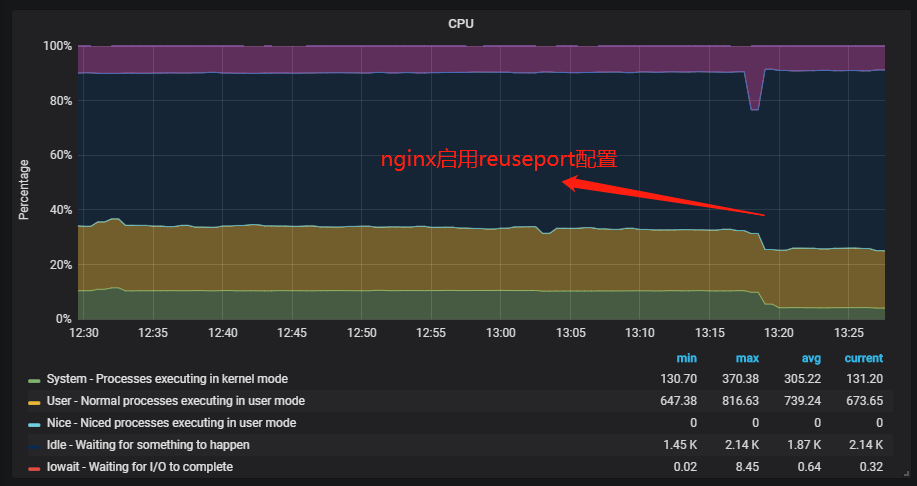The width and height of the screenshot is (917, 486).
Task: Sort legend by the current column
Action: (x=863, y=358)
